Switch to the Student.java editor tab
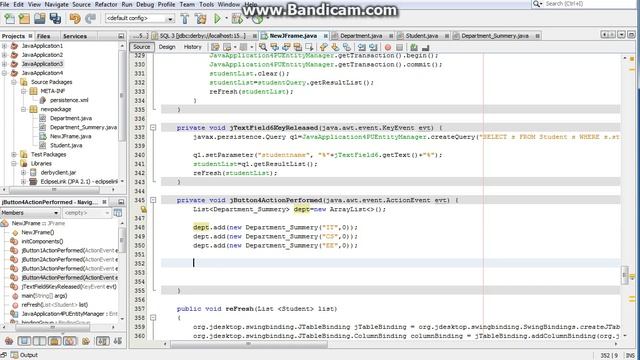The width and height of the screenshot is (640, 360). coord(422,36)
